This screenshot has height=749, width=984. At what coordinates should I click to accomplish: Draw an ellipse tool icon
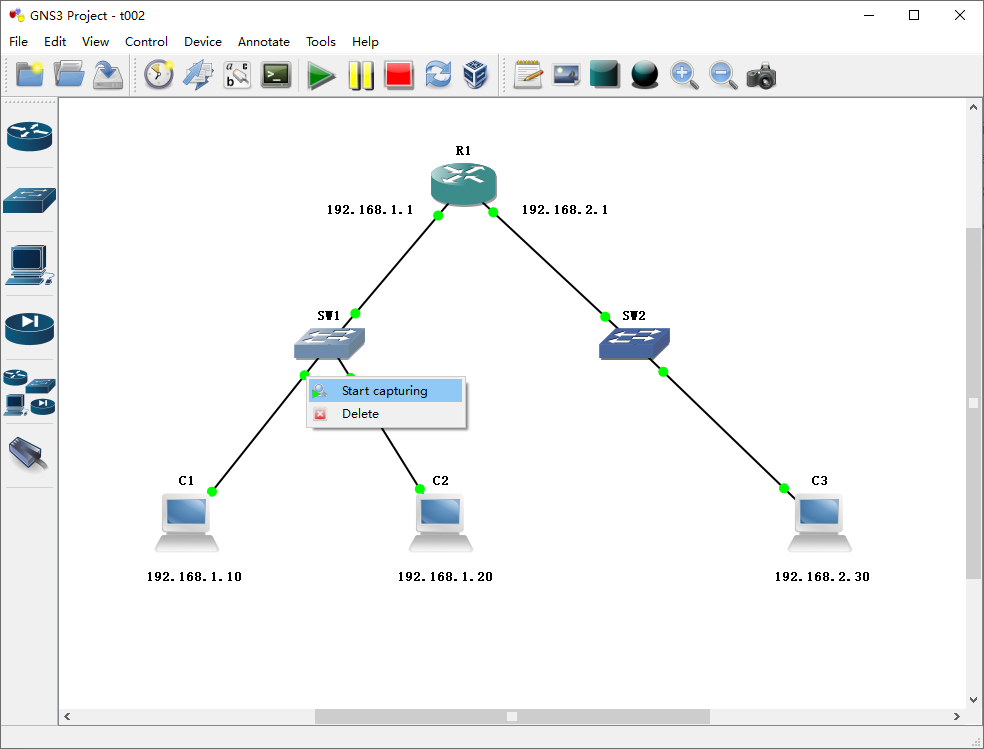click(x=644, y=75)
